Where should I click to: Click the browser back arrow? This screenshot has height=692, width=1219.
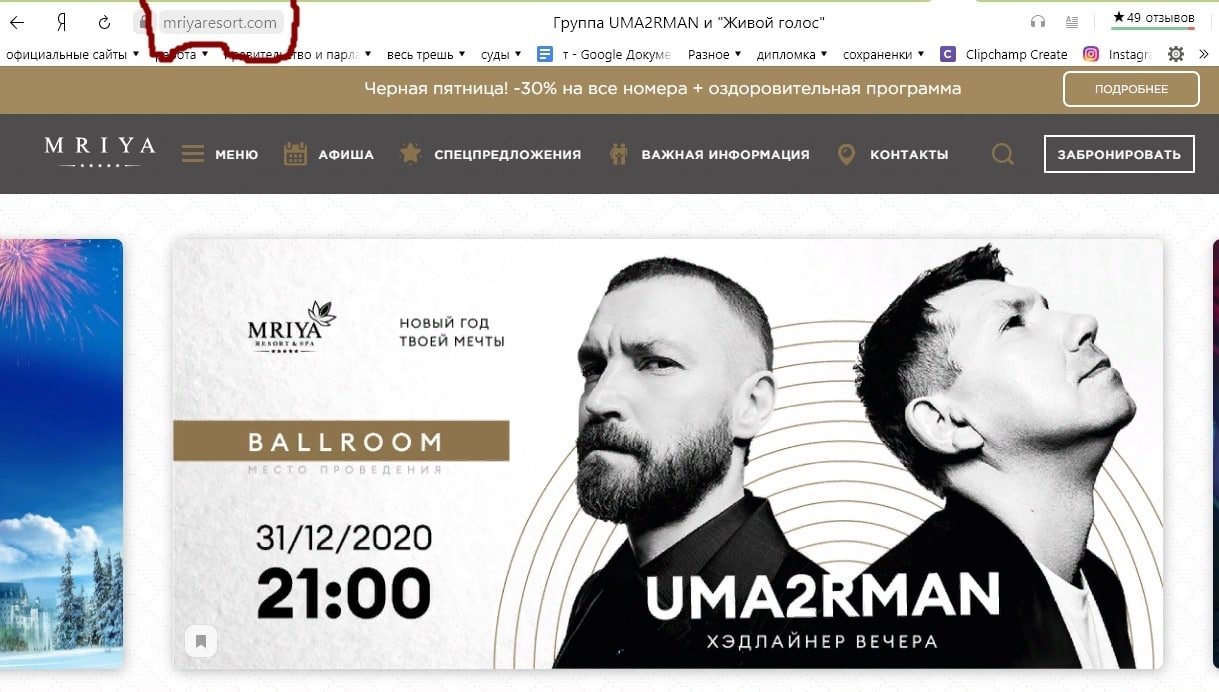pos(17,22)
